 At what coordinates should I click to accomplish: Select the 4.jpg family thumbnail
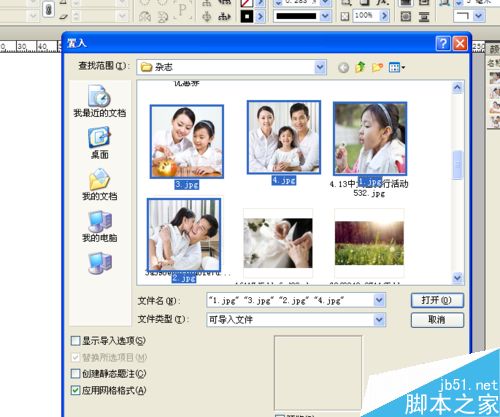tap(284, 137)
